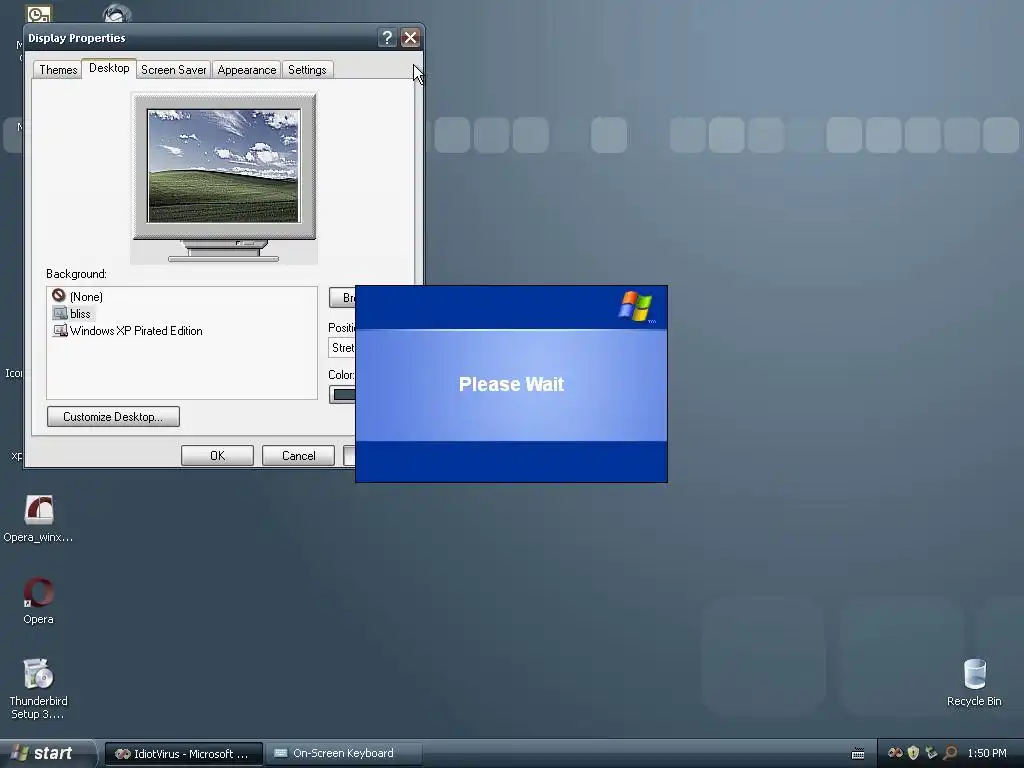Click the Windows flag logo in Please Wait box
Viewport: 1024px width, 768px height.
coord(635,307)
